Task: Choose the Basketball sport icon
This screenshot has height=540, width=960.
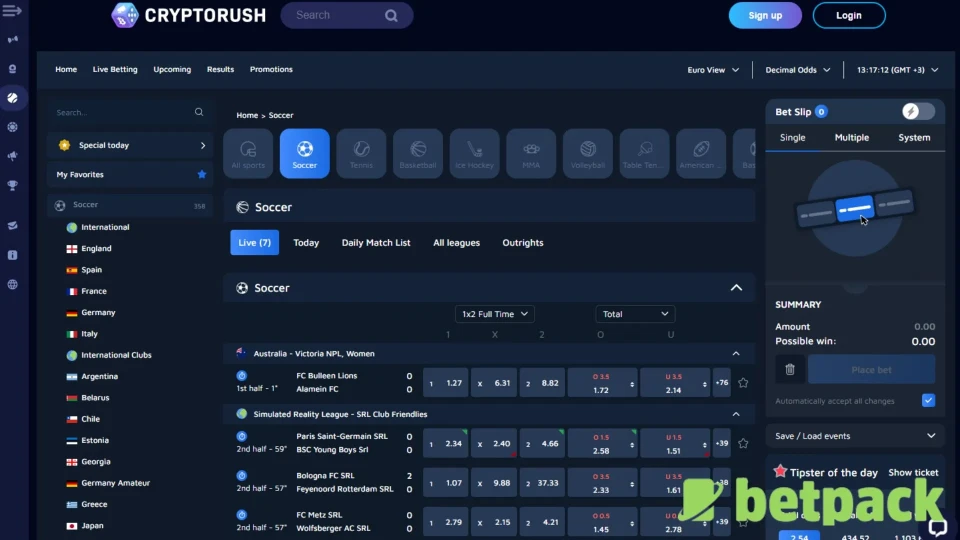Action: pyautogui.click(x=418, y=153)
